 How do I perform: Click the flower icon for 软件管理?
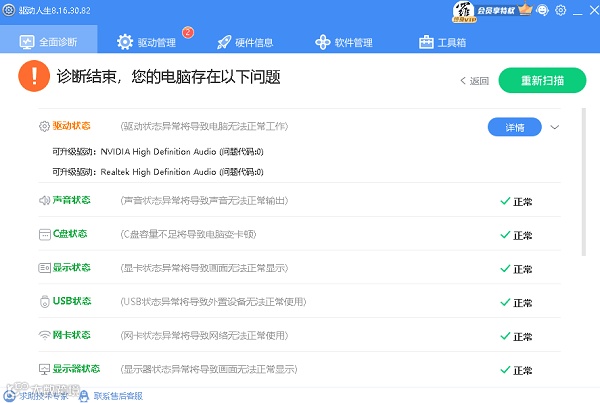click(x=323, y=42)
